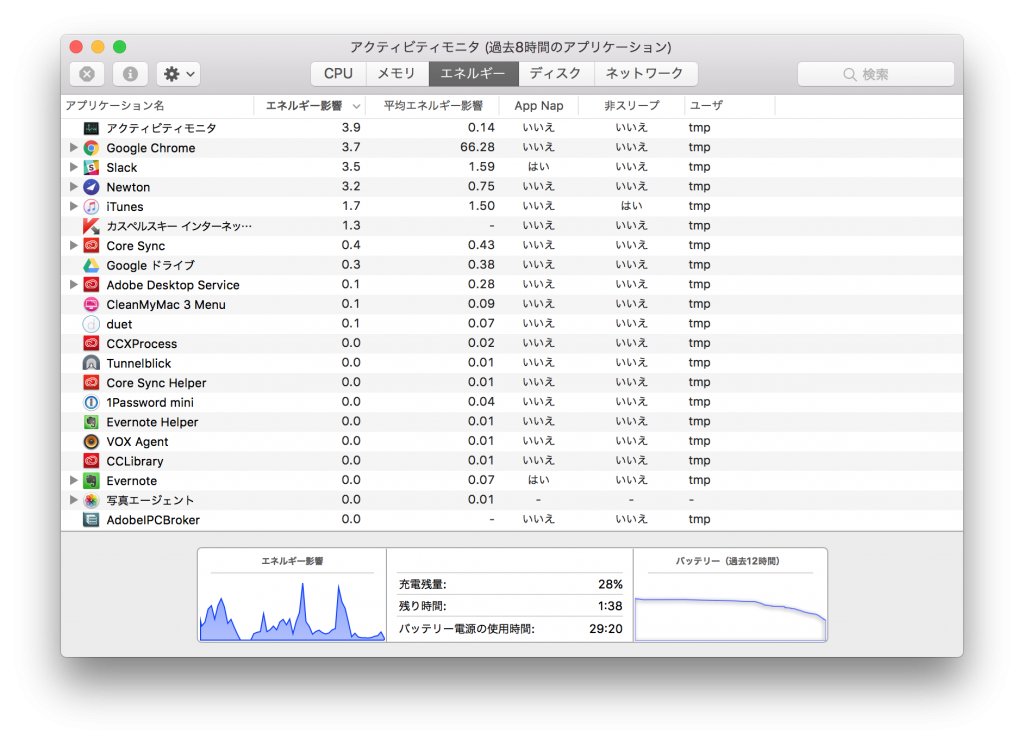Click the Activity Monitor app icon in list

[91, 128]
